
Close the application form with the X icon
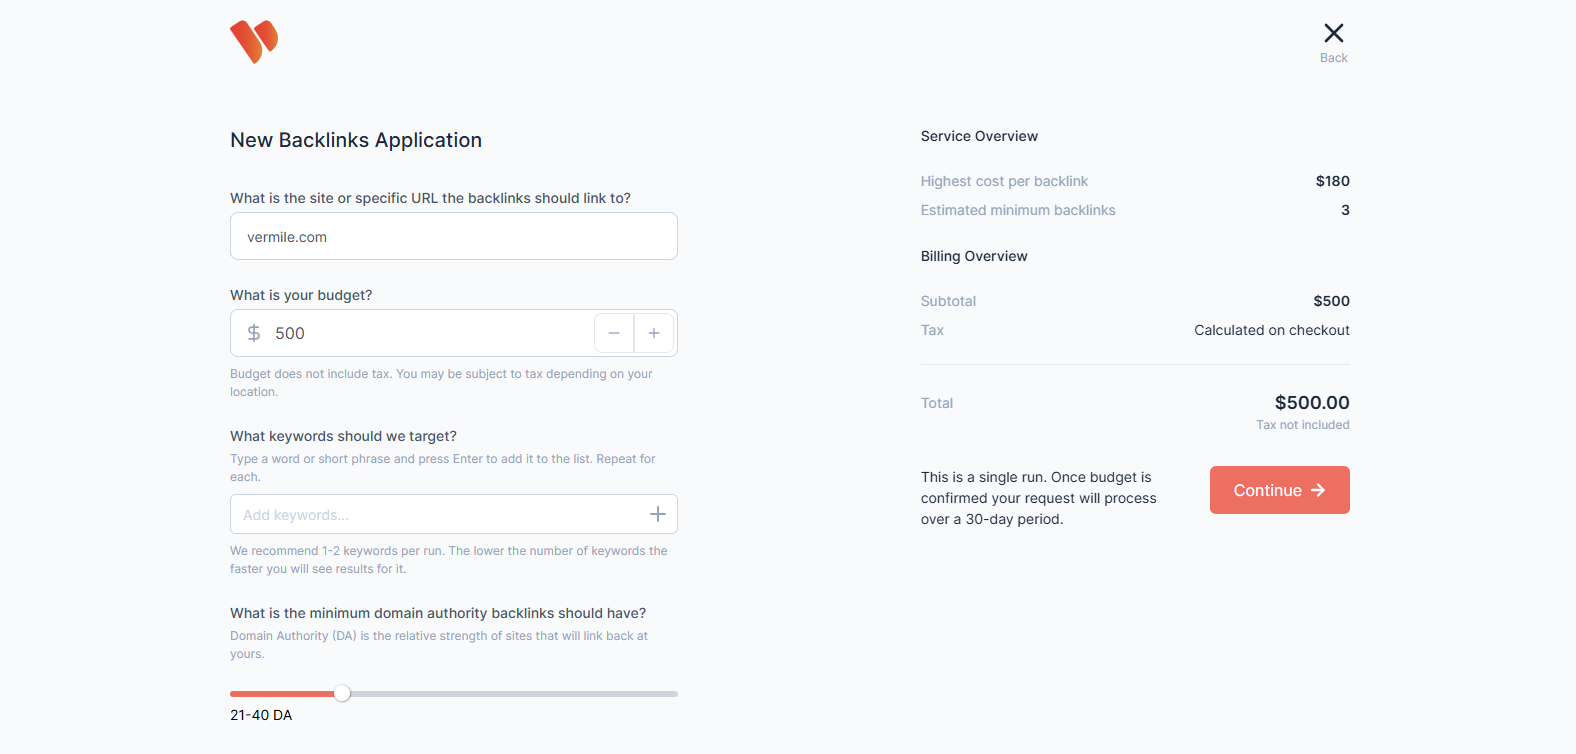1333,33
